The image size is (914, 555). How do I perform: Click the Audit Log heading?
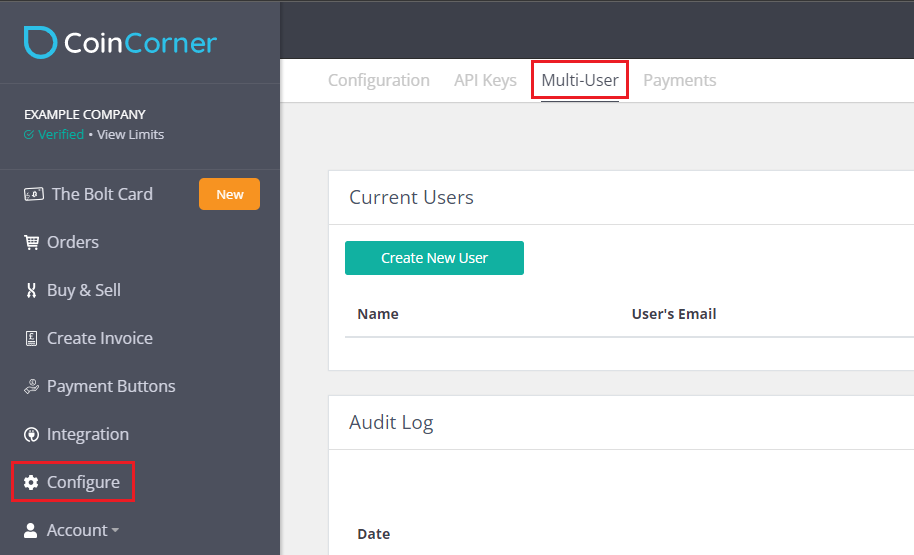[391, 423]
